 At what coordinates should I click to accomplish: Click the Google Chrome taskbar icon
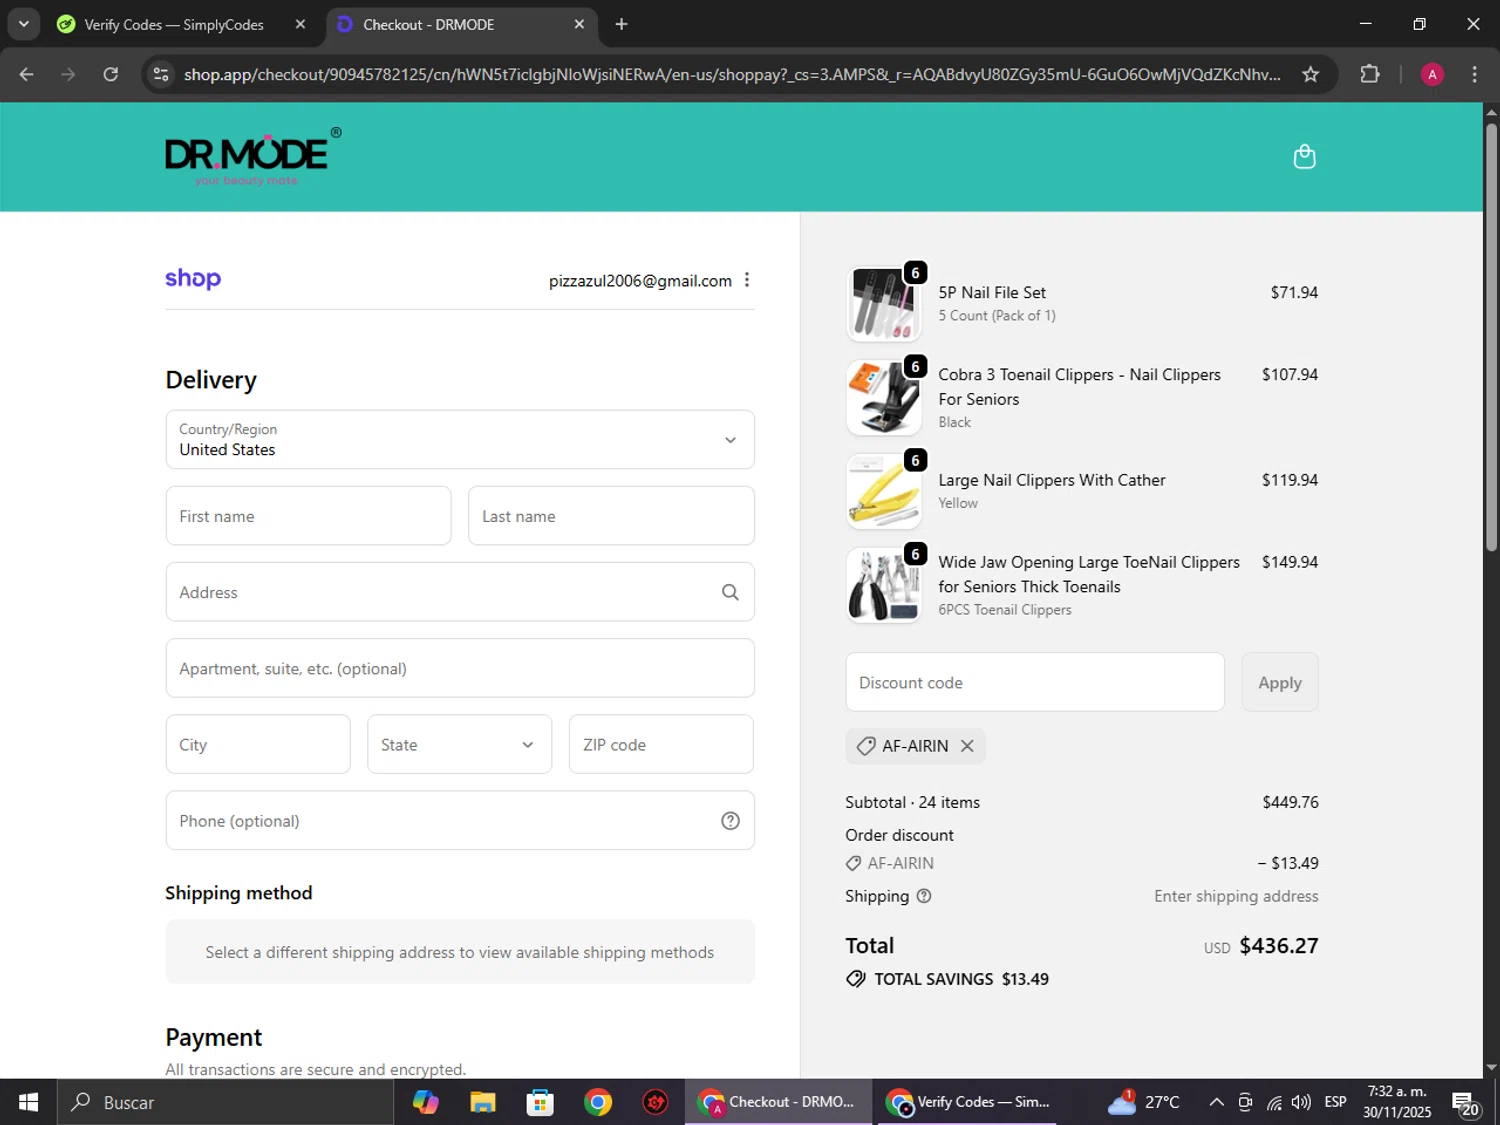pos(598,1102)
